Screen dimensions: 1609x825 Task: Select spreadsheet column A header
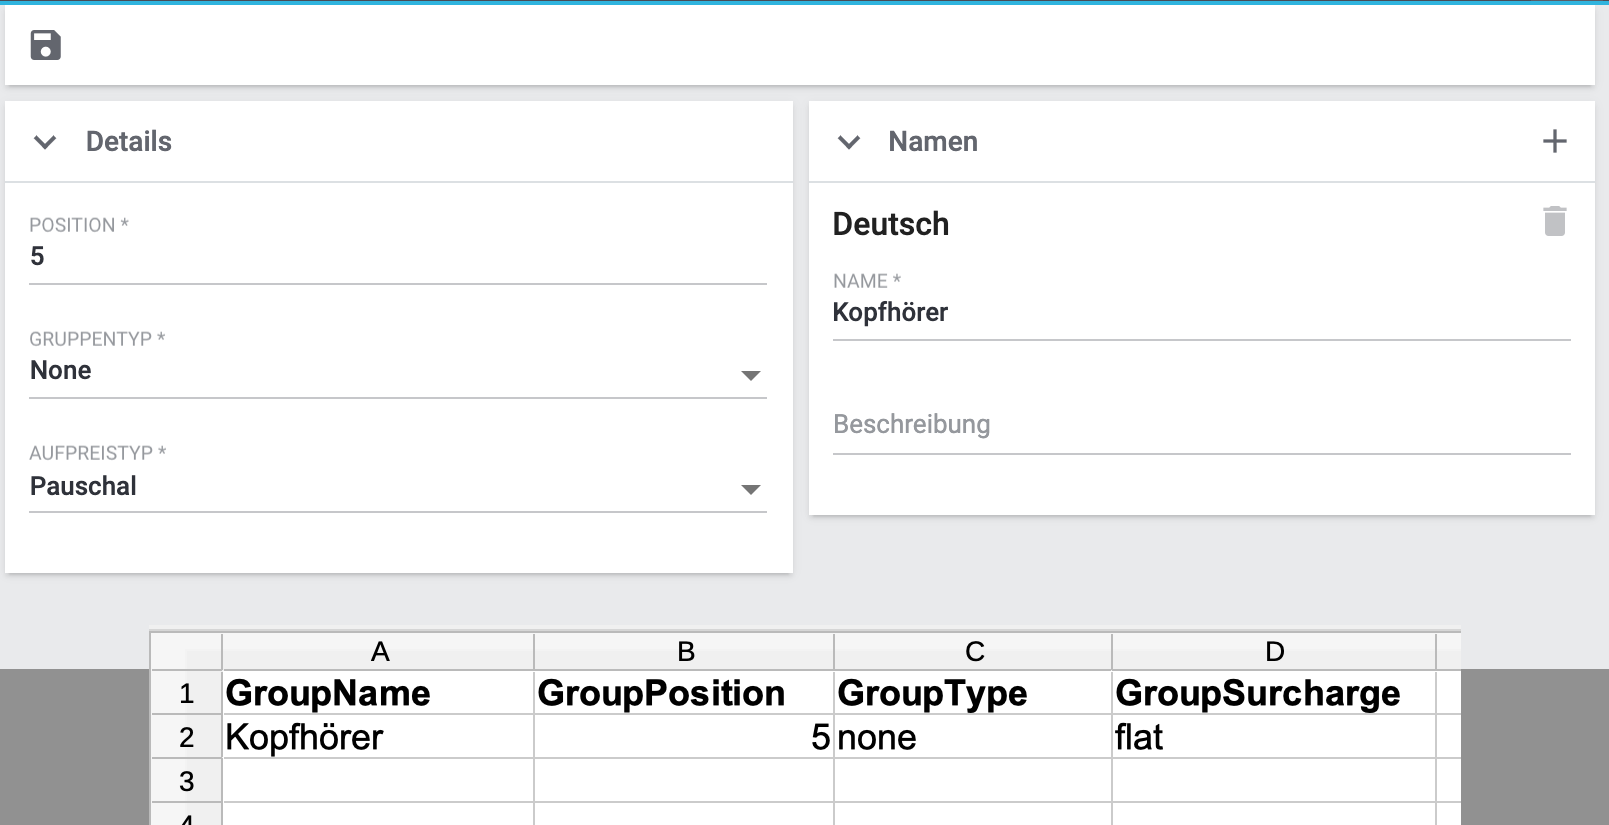[378, 652]
